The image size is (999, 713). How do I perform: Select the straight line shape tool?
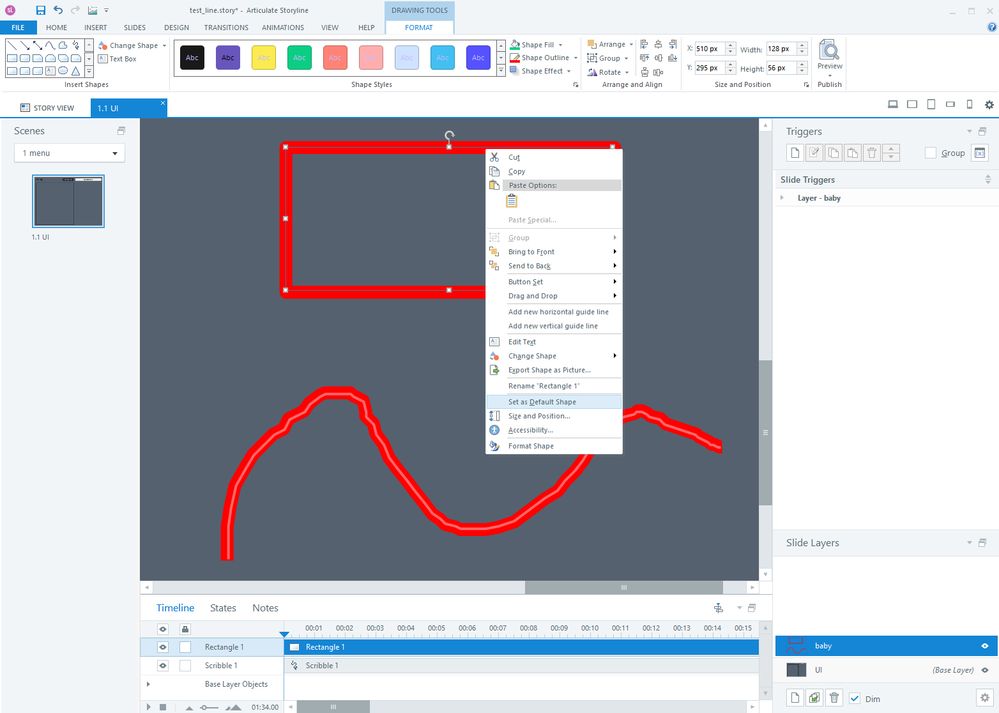coord(12,45)
